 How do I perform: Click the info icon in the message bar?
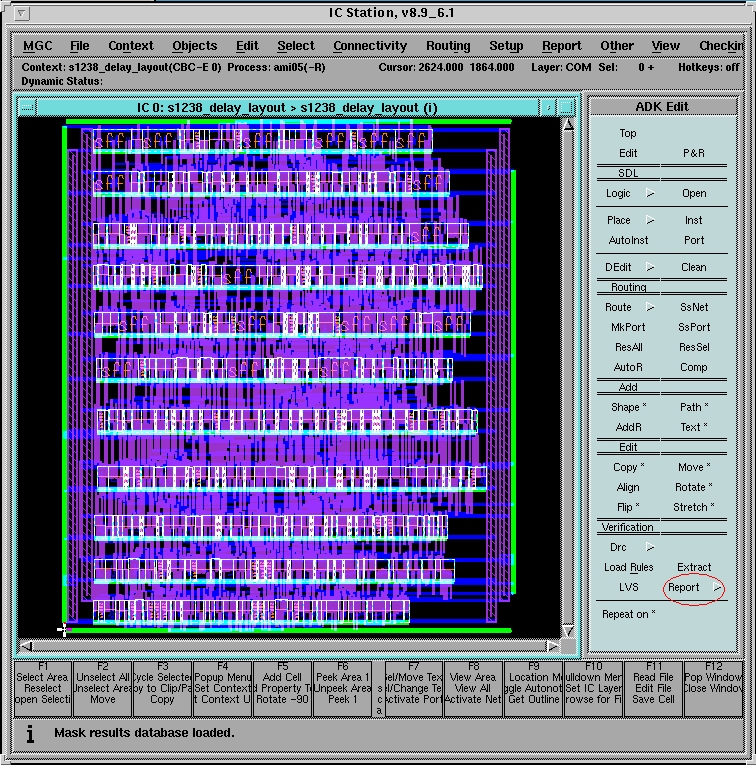(x=31, y=733)
